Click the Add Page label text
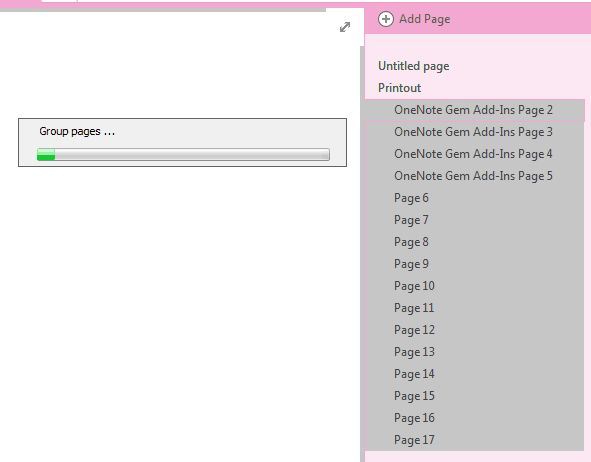This screenshot has width=591, height=462. [x=425, y=19]
